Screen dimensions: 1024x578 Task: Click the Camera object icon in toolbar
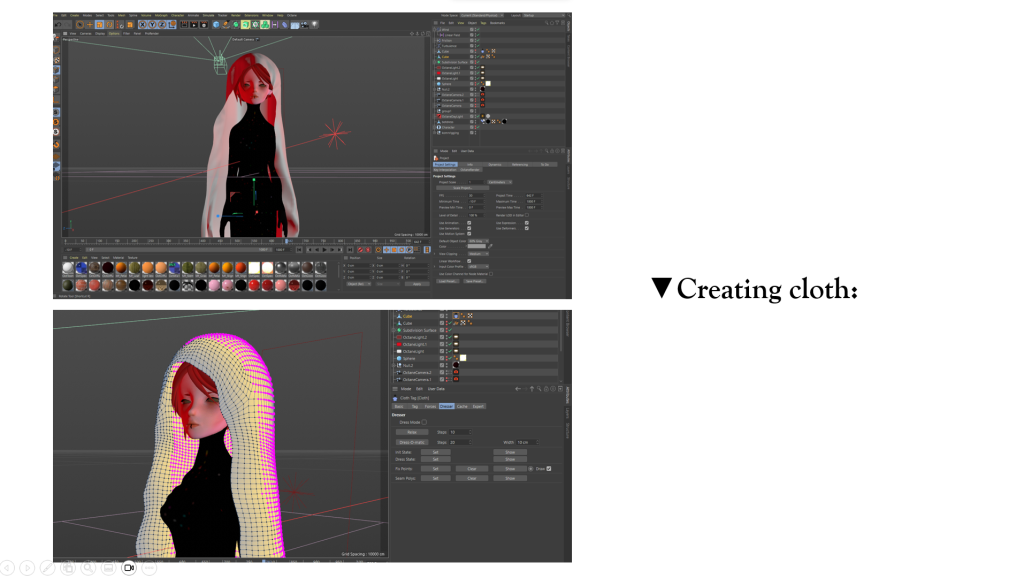pyautogui.click(x=305, y=25)
